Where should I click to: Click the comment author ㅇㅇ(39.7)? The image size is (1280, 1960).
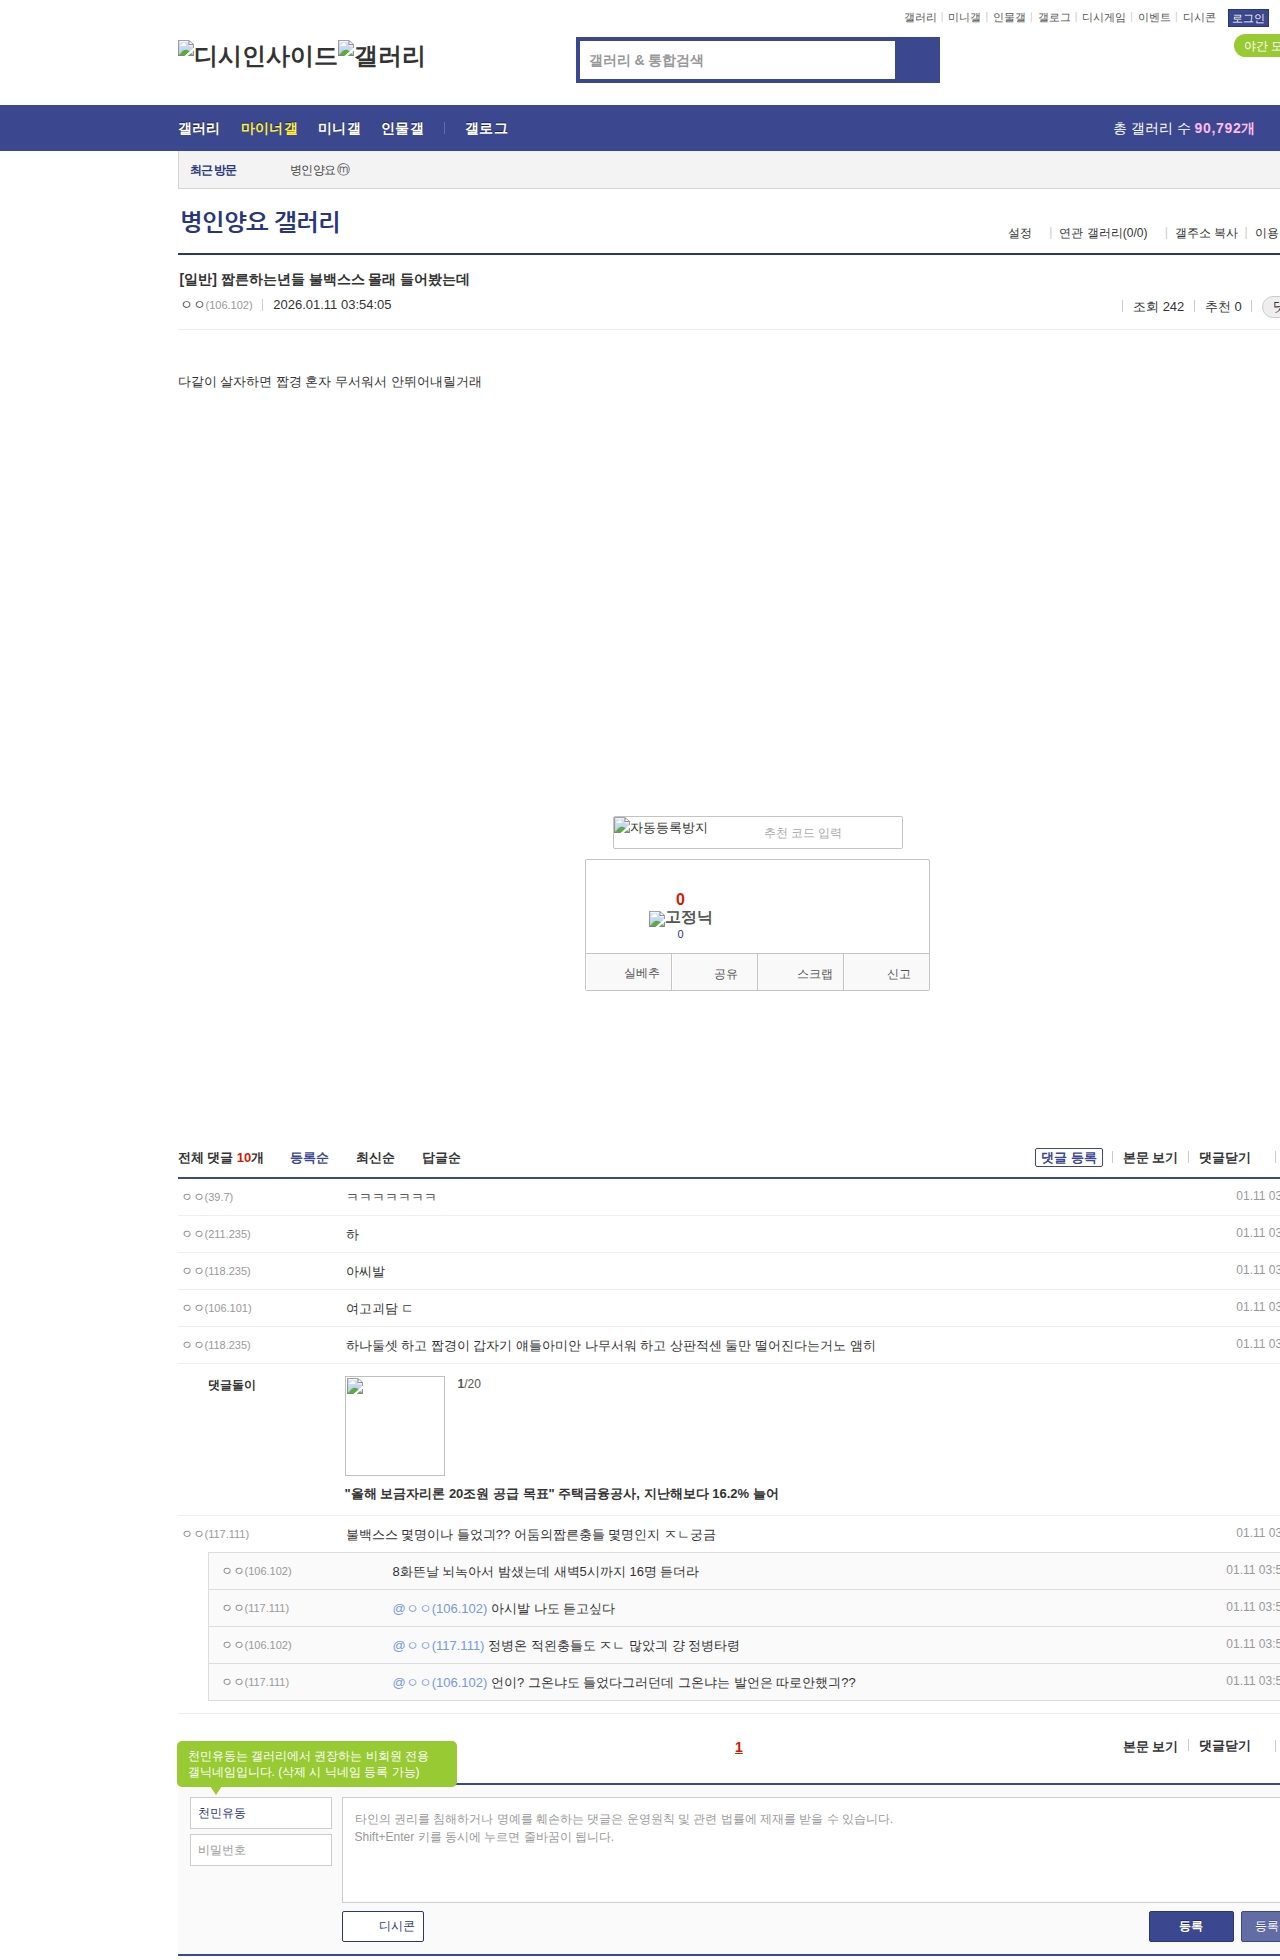(x=208, y=1197)
